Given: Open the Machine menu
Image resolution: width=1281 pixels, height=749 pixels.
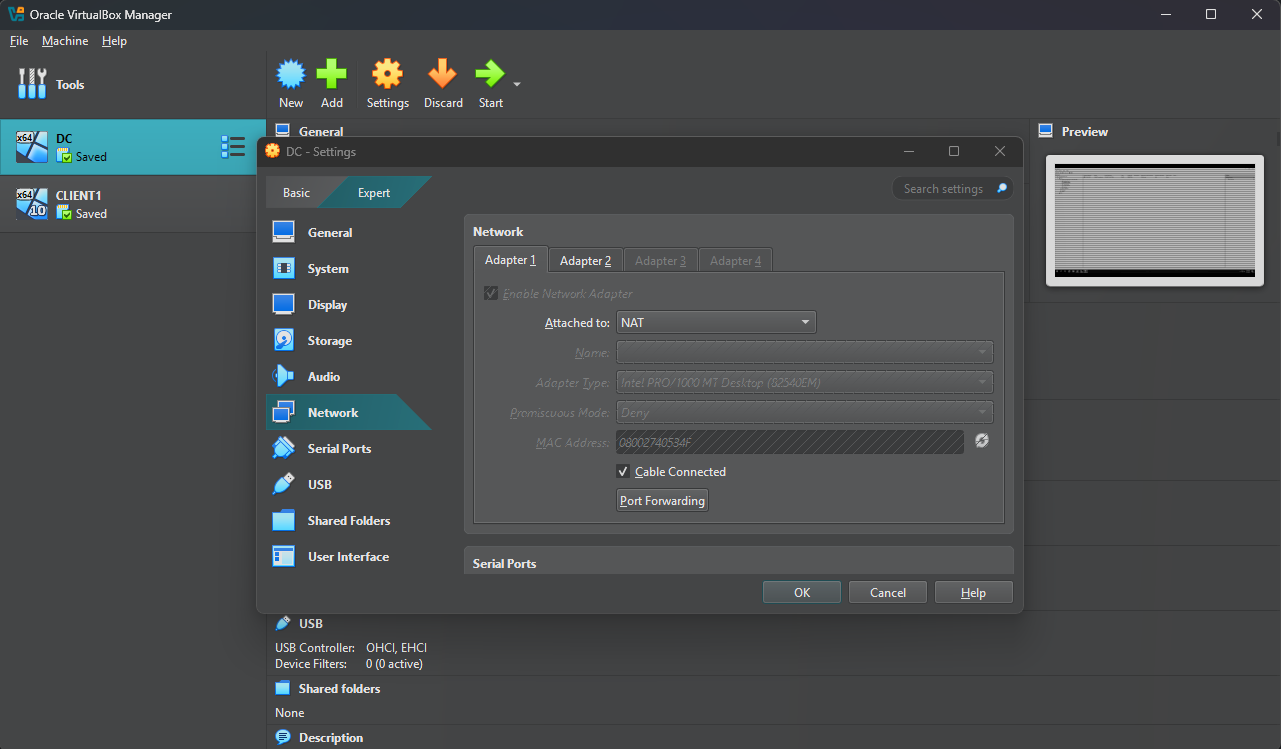Looking at the screenshot, I should [65, 41].
